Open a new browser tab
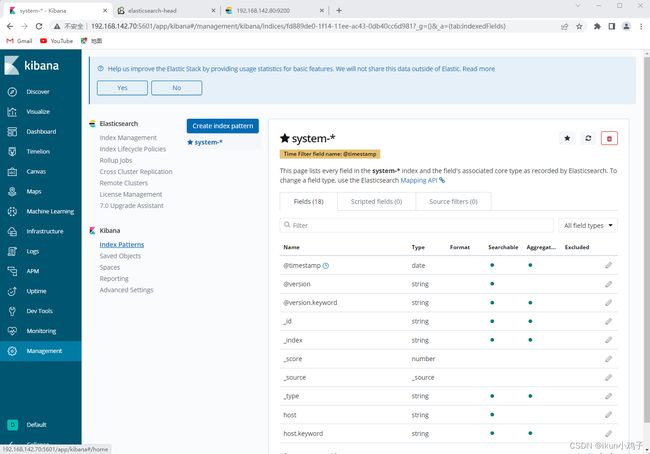This screenshot has width=650, height=454. pos(339,10)
